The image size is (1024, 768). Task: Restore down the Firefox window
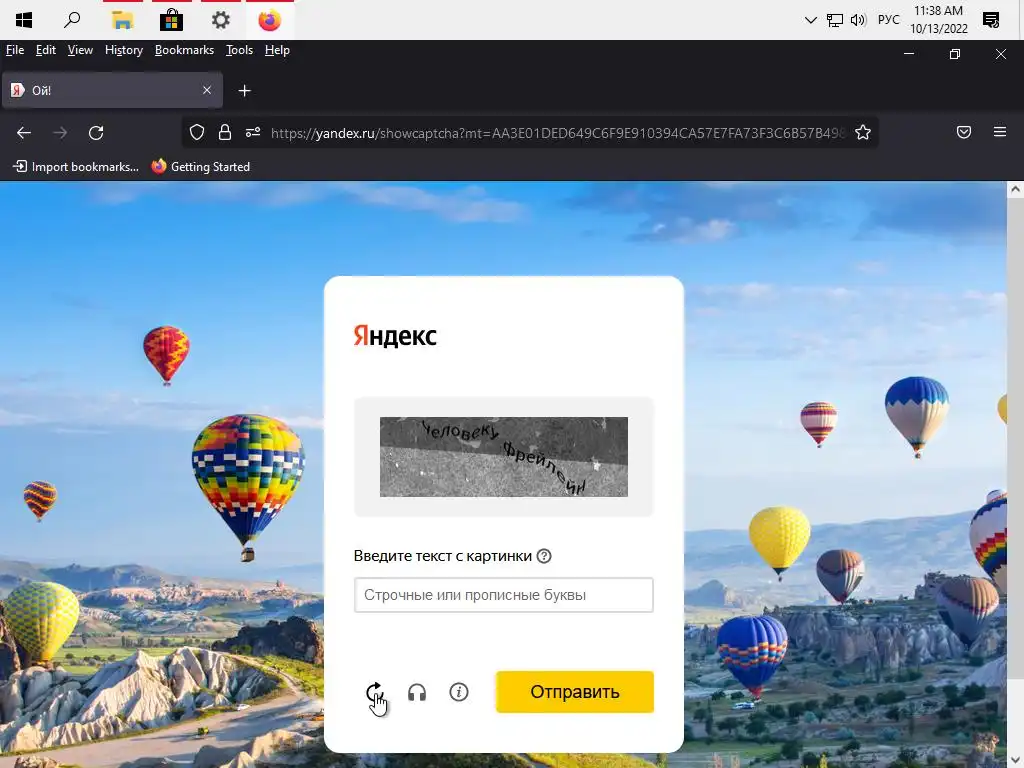pos(955,54)
